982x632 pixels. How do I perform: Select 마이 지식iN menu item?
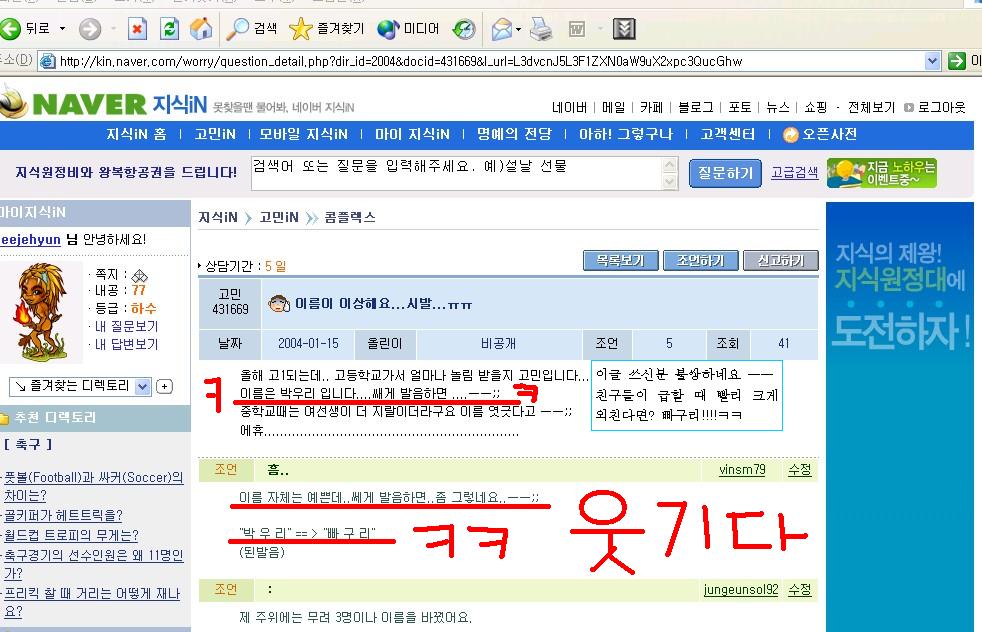point(412,134)
